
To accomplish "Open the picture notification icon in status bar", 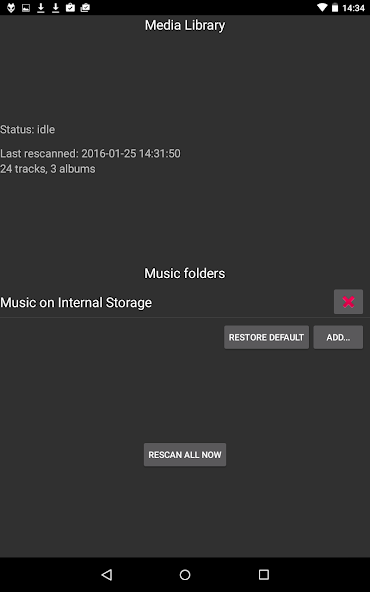I will (26, 8).
